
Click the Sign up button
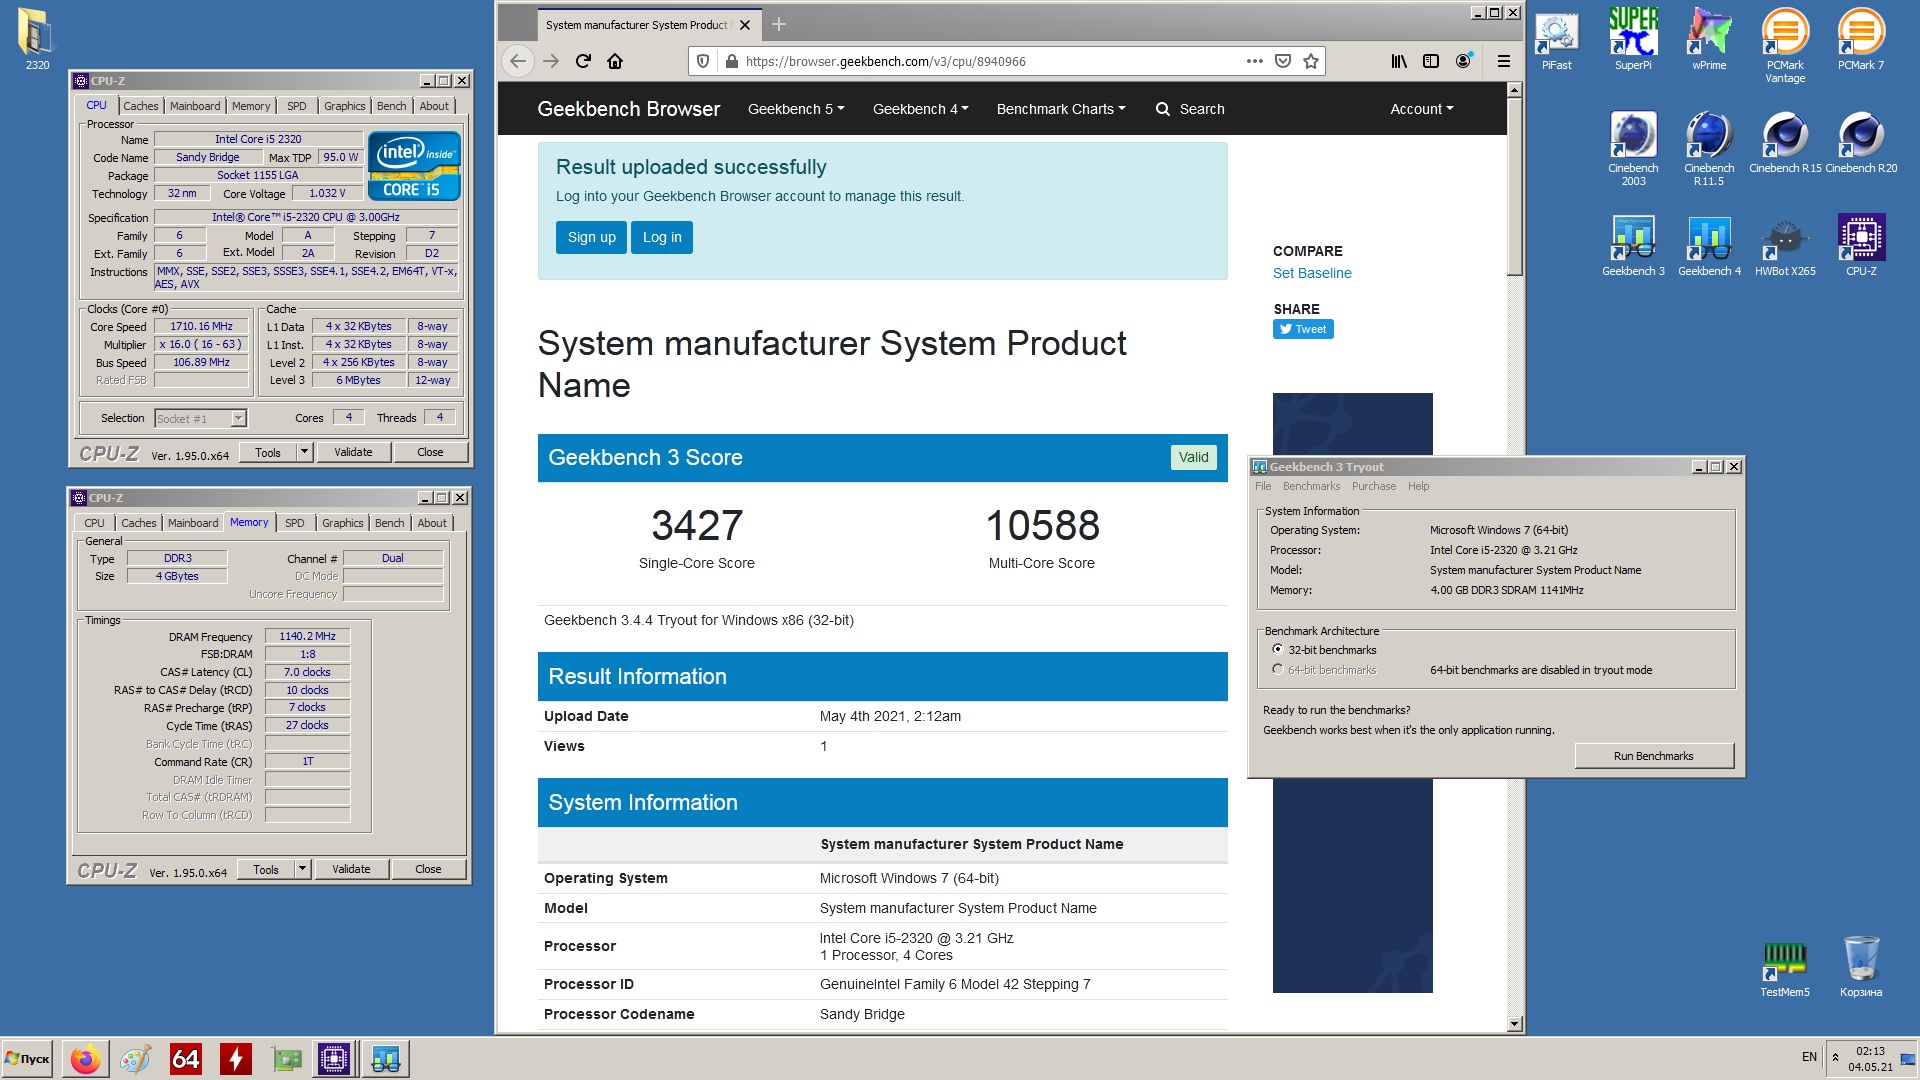tap(591, 237)
